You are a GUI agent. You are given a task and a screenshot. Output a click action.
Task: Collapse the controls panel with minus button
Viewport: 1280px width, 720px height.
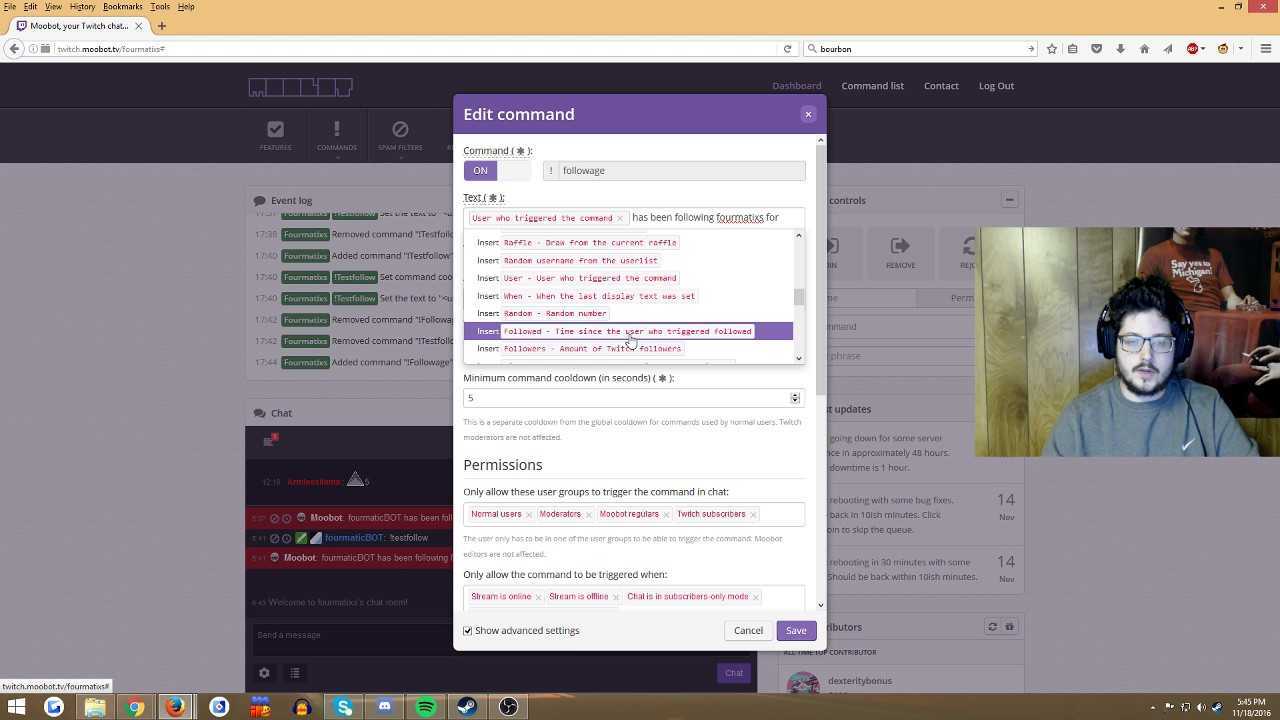[x=1009, y=200]
